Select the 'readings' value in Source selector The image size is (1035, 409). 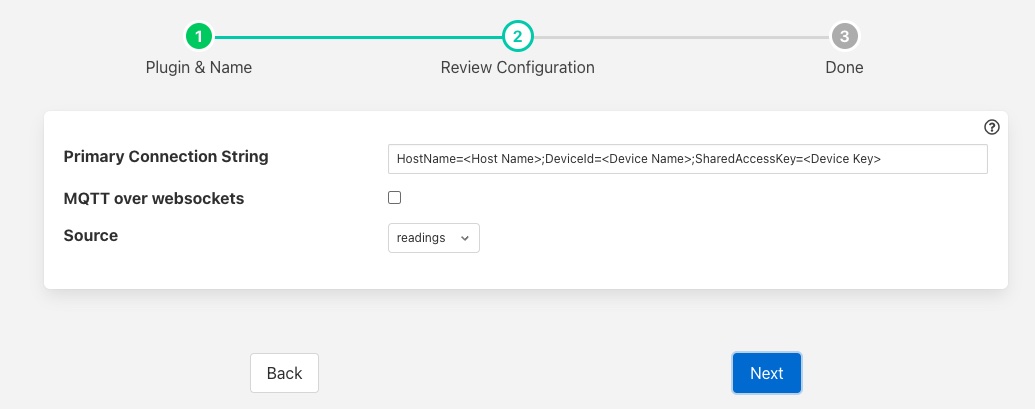point(421,238)
